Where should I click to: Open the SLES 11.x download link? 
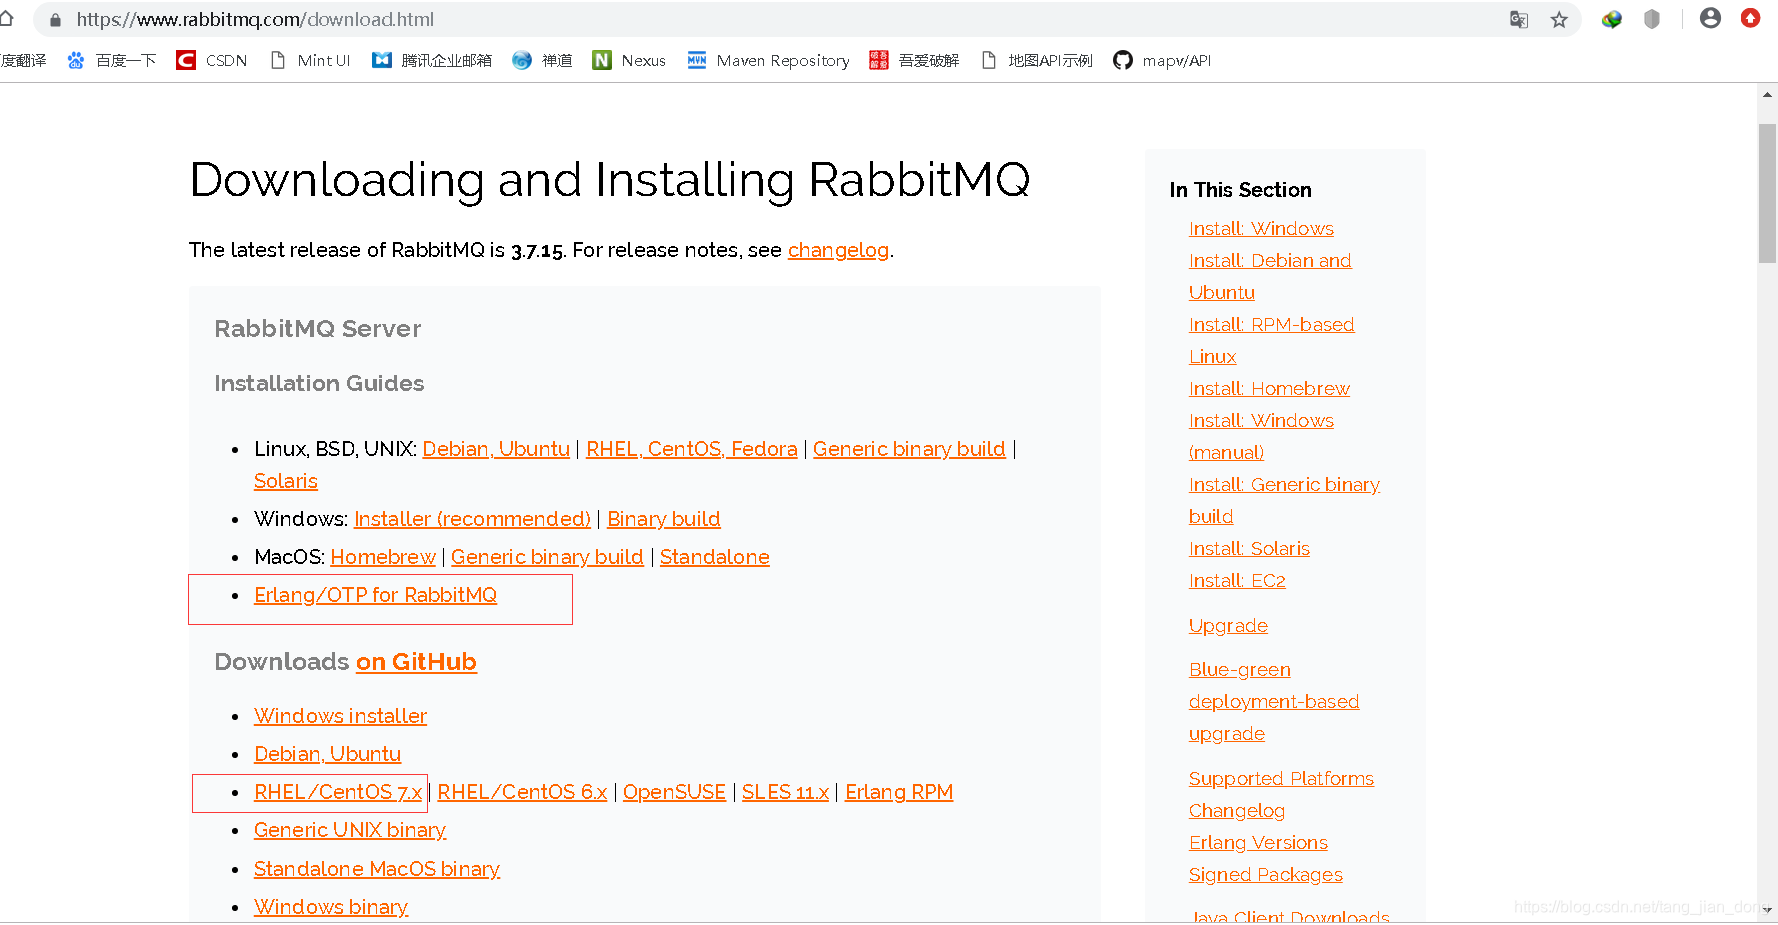click(785, 792)
